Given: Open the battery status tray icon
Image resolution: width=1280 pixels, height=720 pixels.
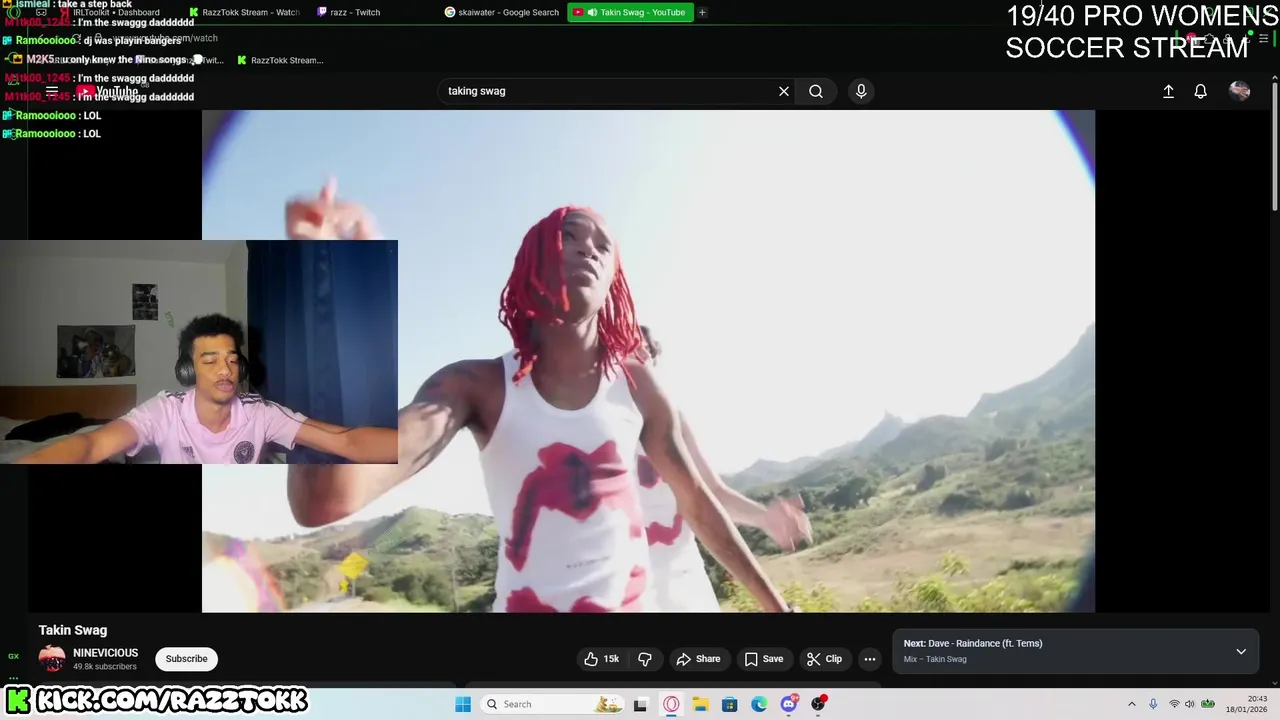Looking at the screenshot, I should click(1207, 704).
